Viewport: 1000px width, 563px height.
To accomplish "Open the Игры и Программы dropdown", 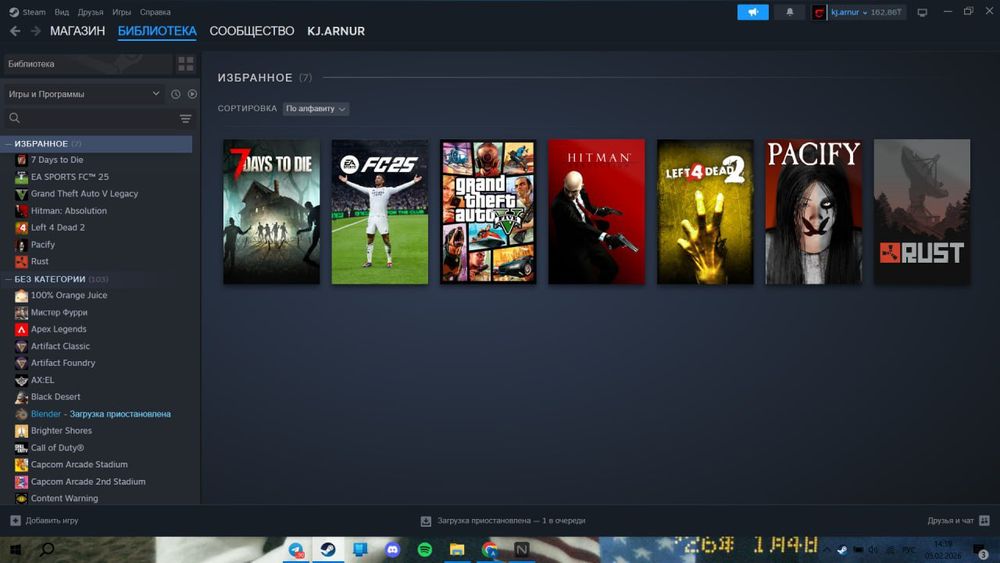I will click(x=84, y=94).
